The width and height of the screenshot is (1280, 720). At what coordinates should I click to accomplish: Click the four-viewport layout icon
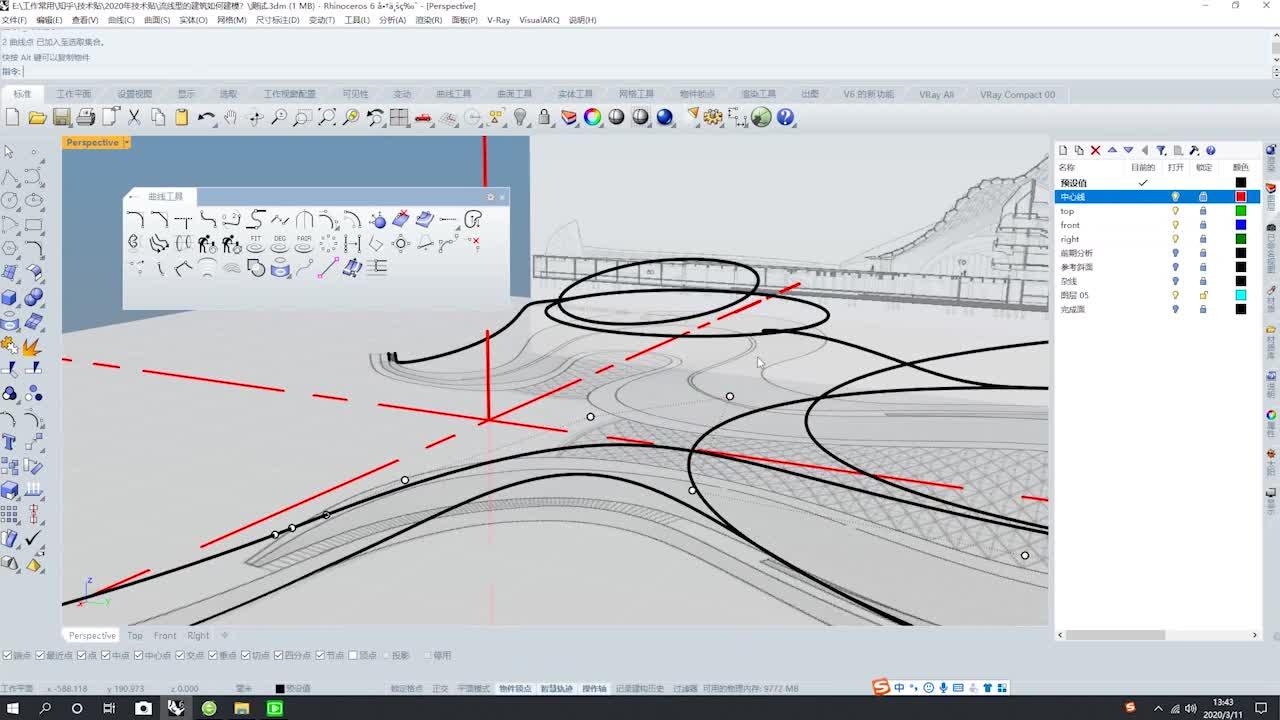(x=399, y=117)
